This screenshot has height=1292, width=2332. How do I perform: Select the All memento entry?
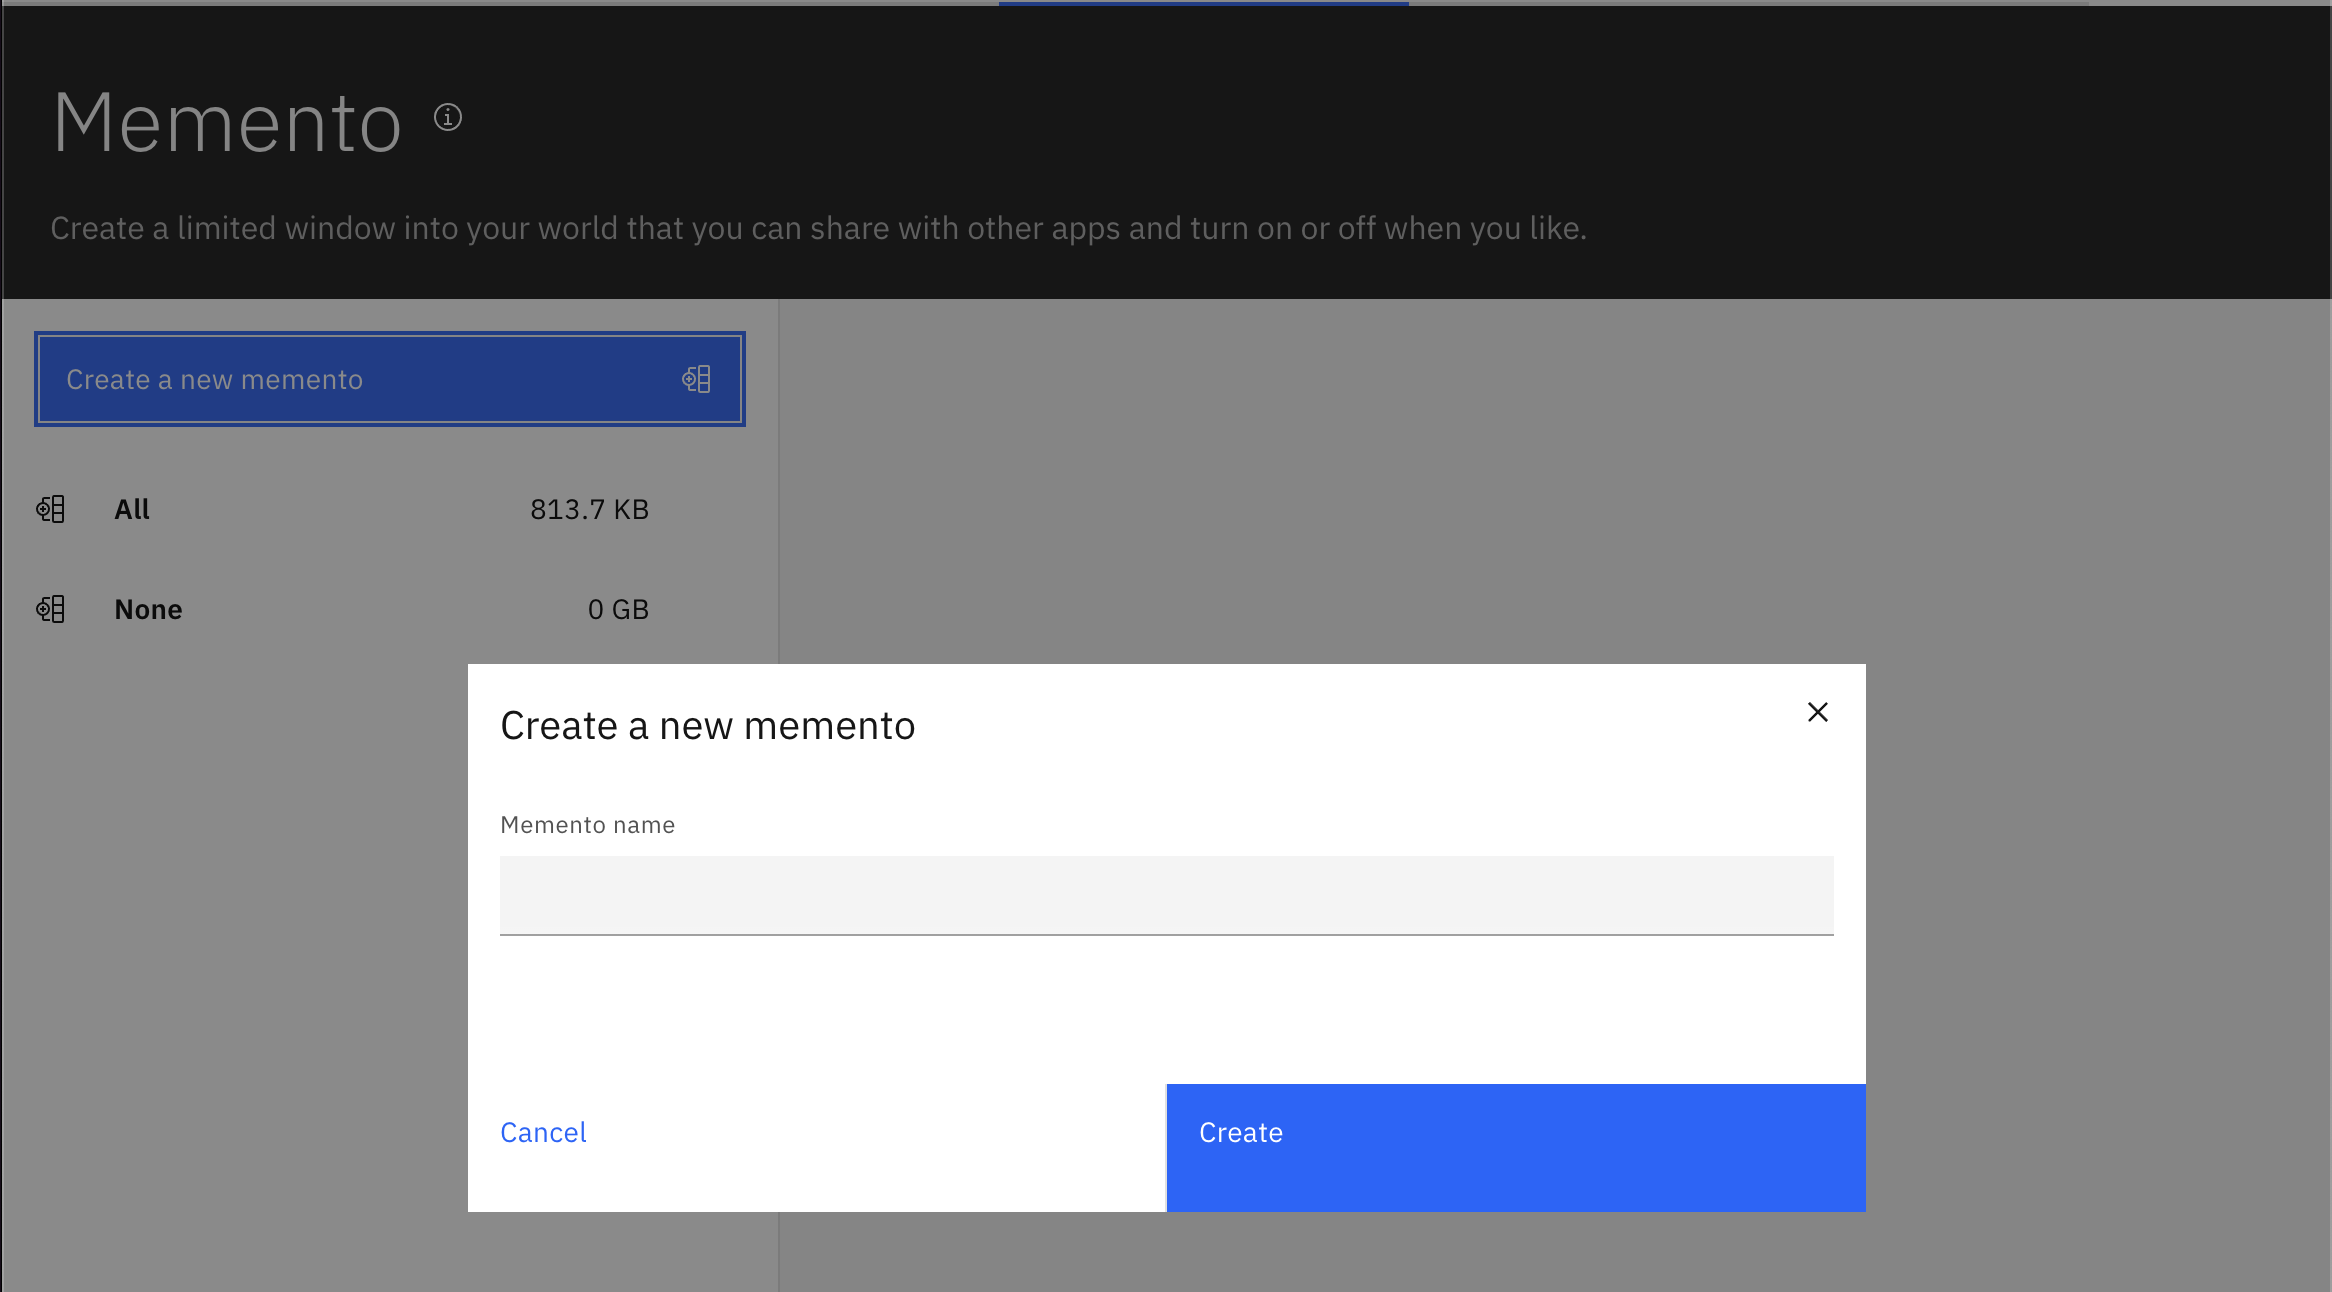[132, 509]
